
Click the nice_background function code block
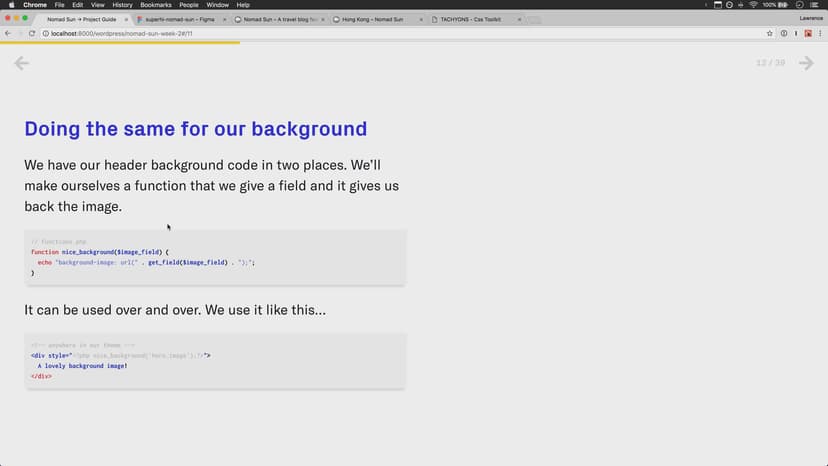[x=215, y=258]
